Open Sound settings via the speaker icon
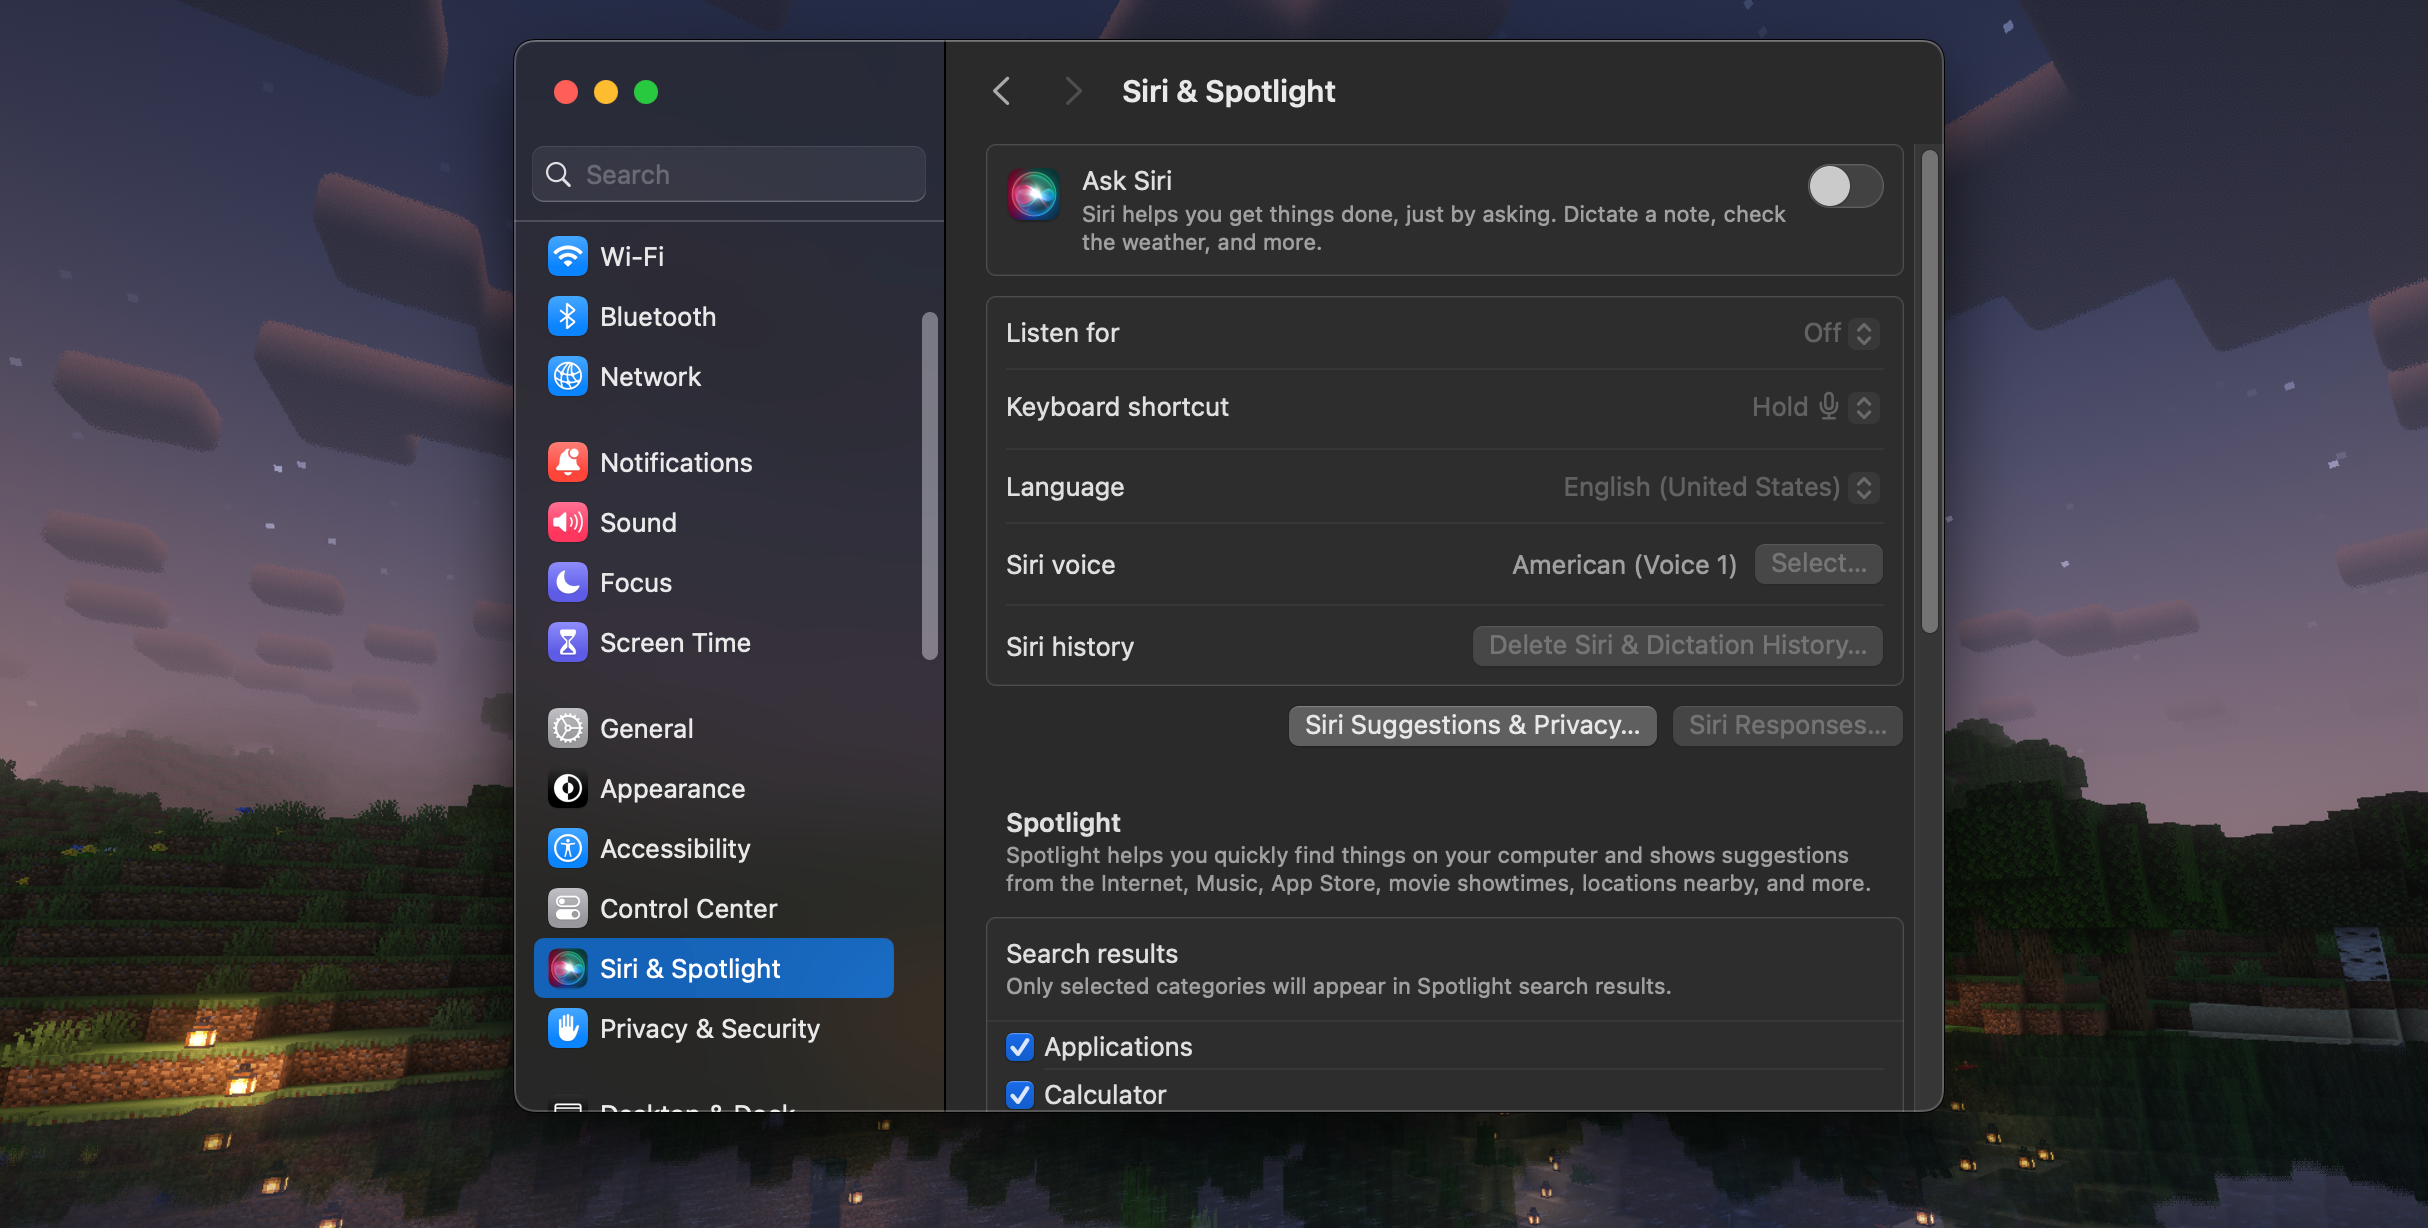This screenshot has width=2428, height=1228. point(567,521)
